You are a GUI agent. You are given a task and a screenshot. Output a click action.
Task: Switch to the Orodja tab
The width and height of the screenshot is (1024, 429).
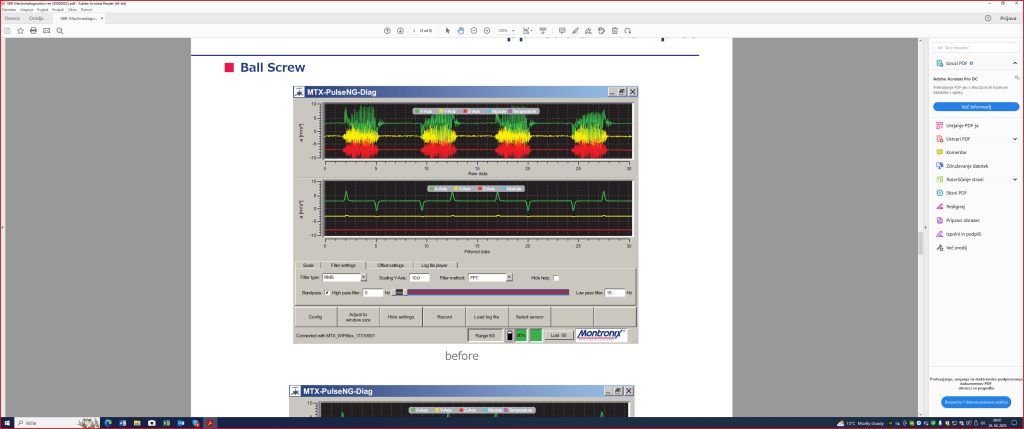coord(38,18)
